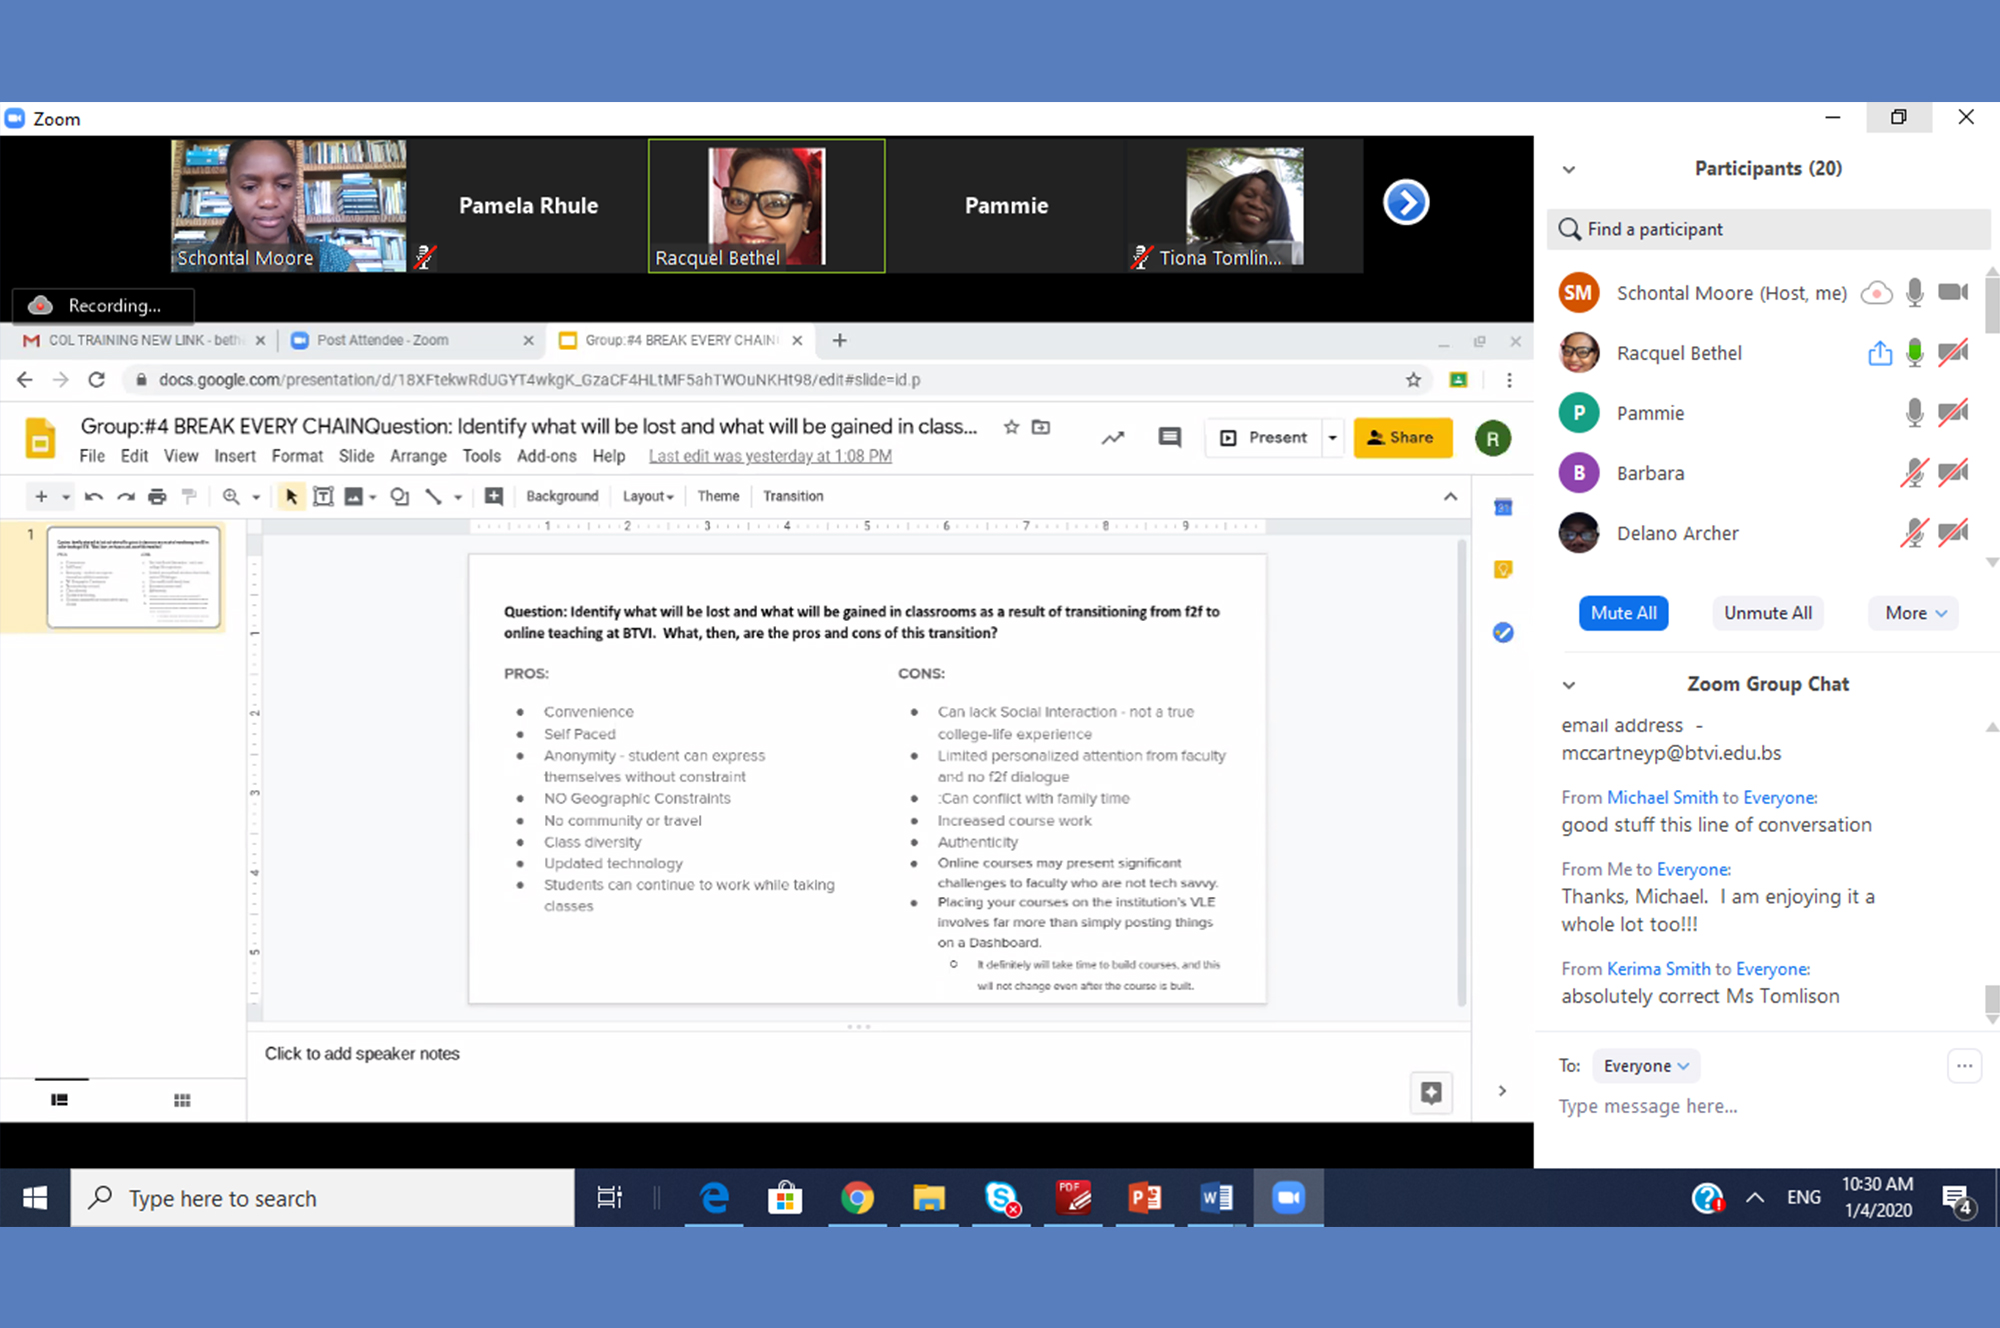Choose the select cursor tool
This screenshot has width=2000, height=1328.
click(291, 496)
